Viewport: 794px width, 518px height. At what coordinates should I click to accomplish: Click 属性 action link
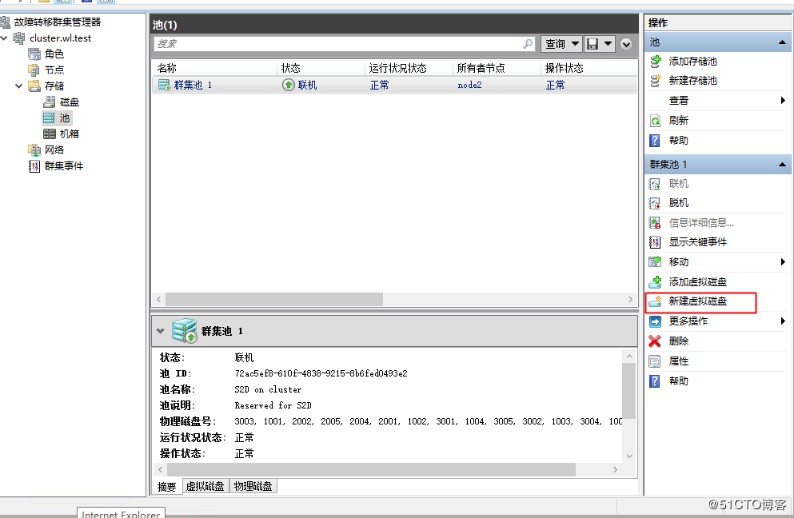click(679, 361)
